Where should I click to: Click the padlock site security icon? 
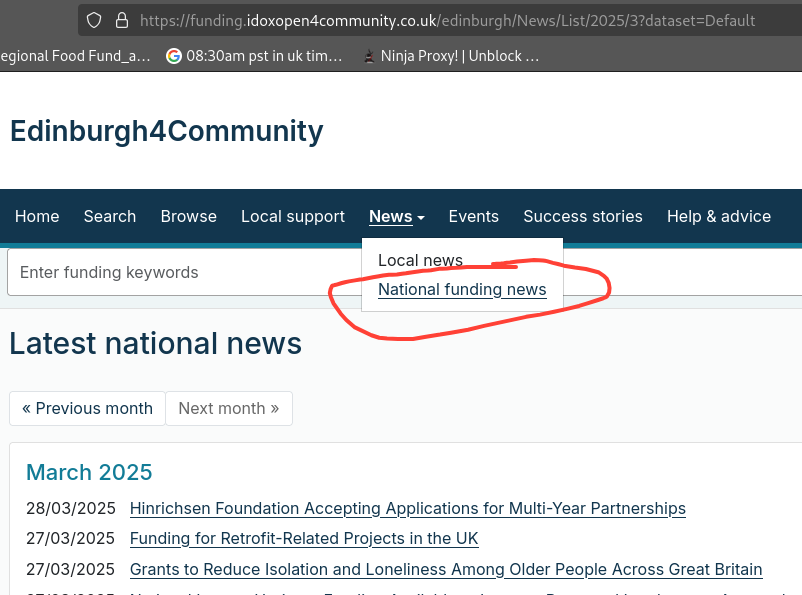[x=122, y=20]
